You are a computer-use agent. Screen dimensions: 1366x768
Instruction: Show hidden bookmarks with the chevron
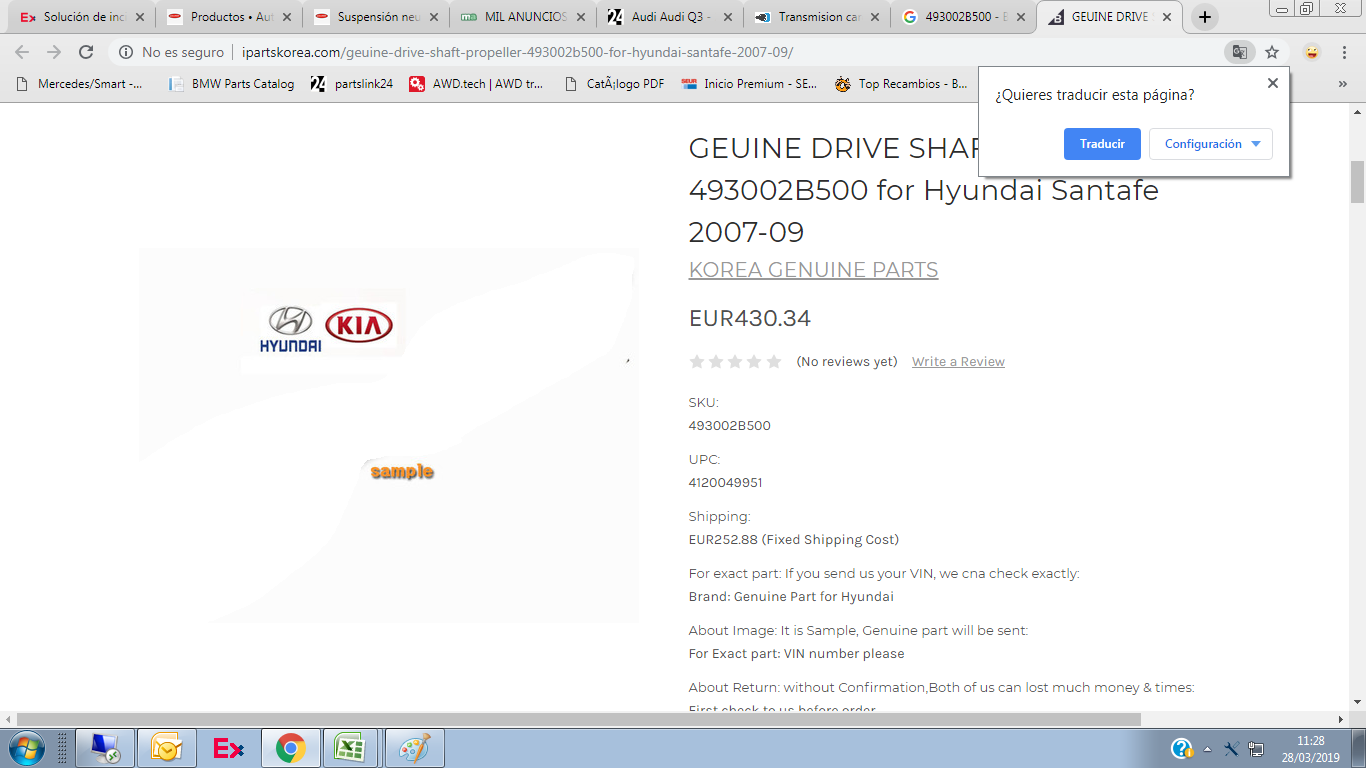(x=1342, y=84)
